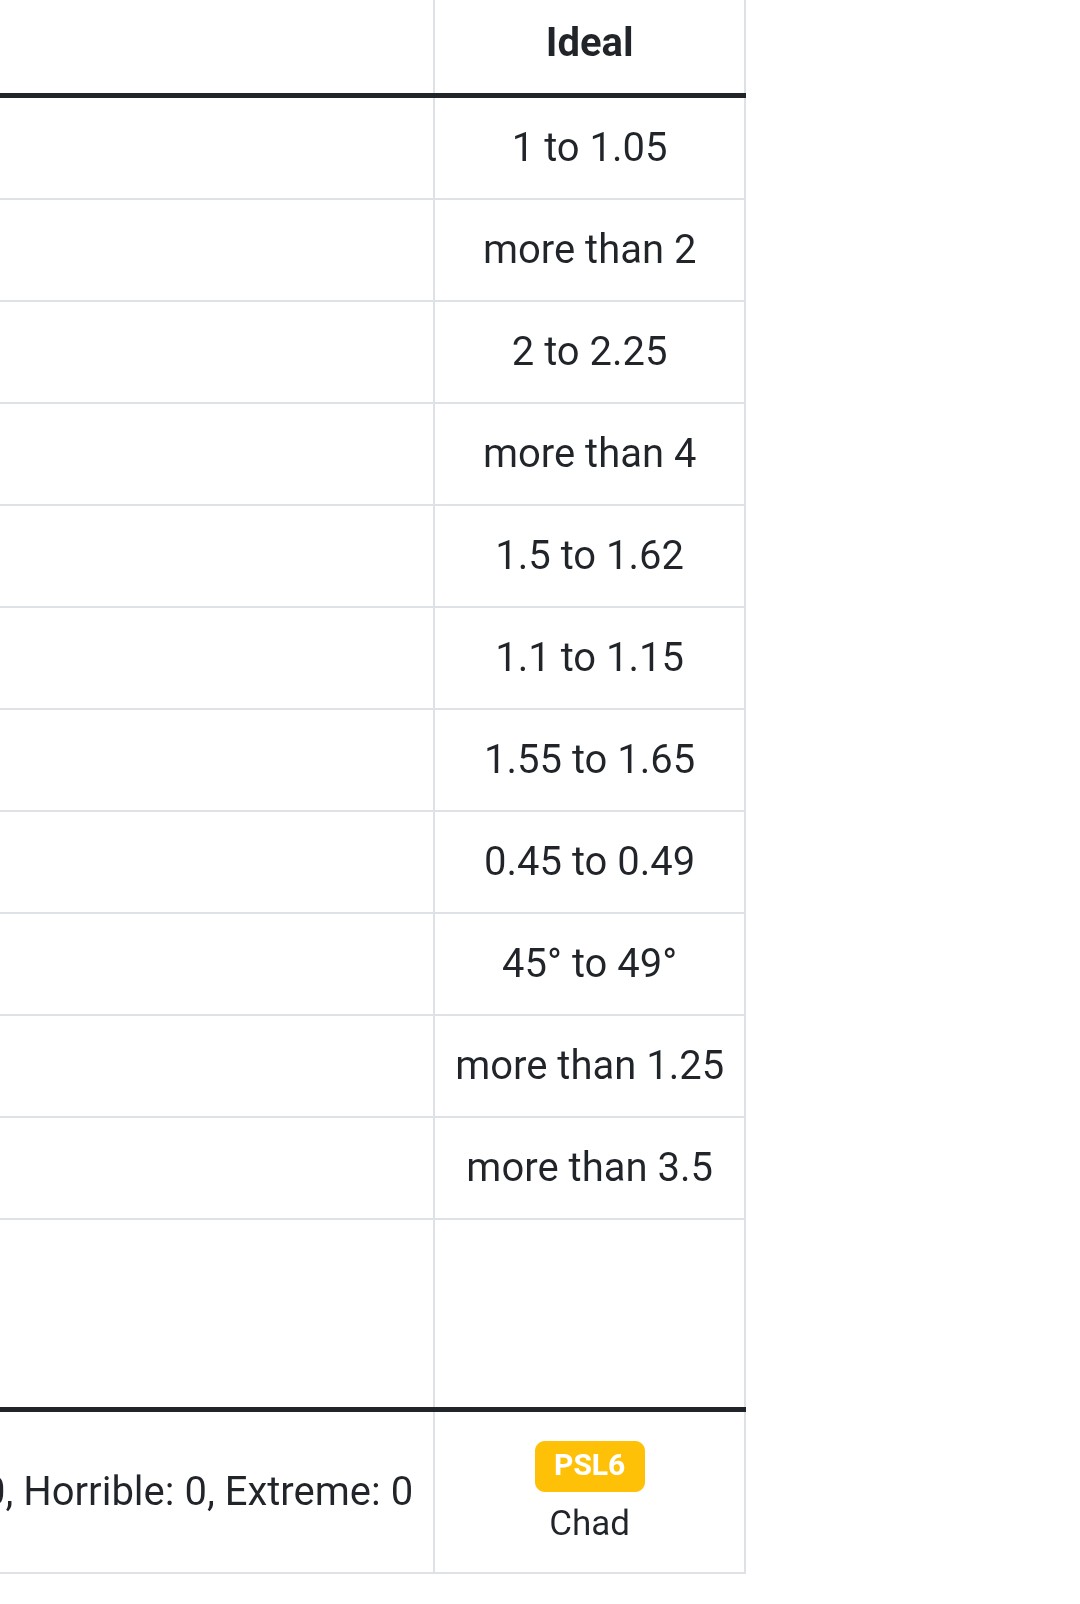Click the '1.1 to 1.15' cell
Image resolution: width=1080 pixels, height=1604 pixels.
click(589, 658)
